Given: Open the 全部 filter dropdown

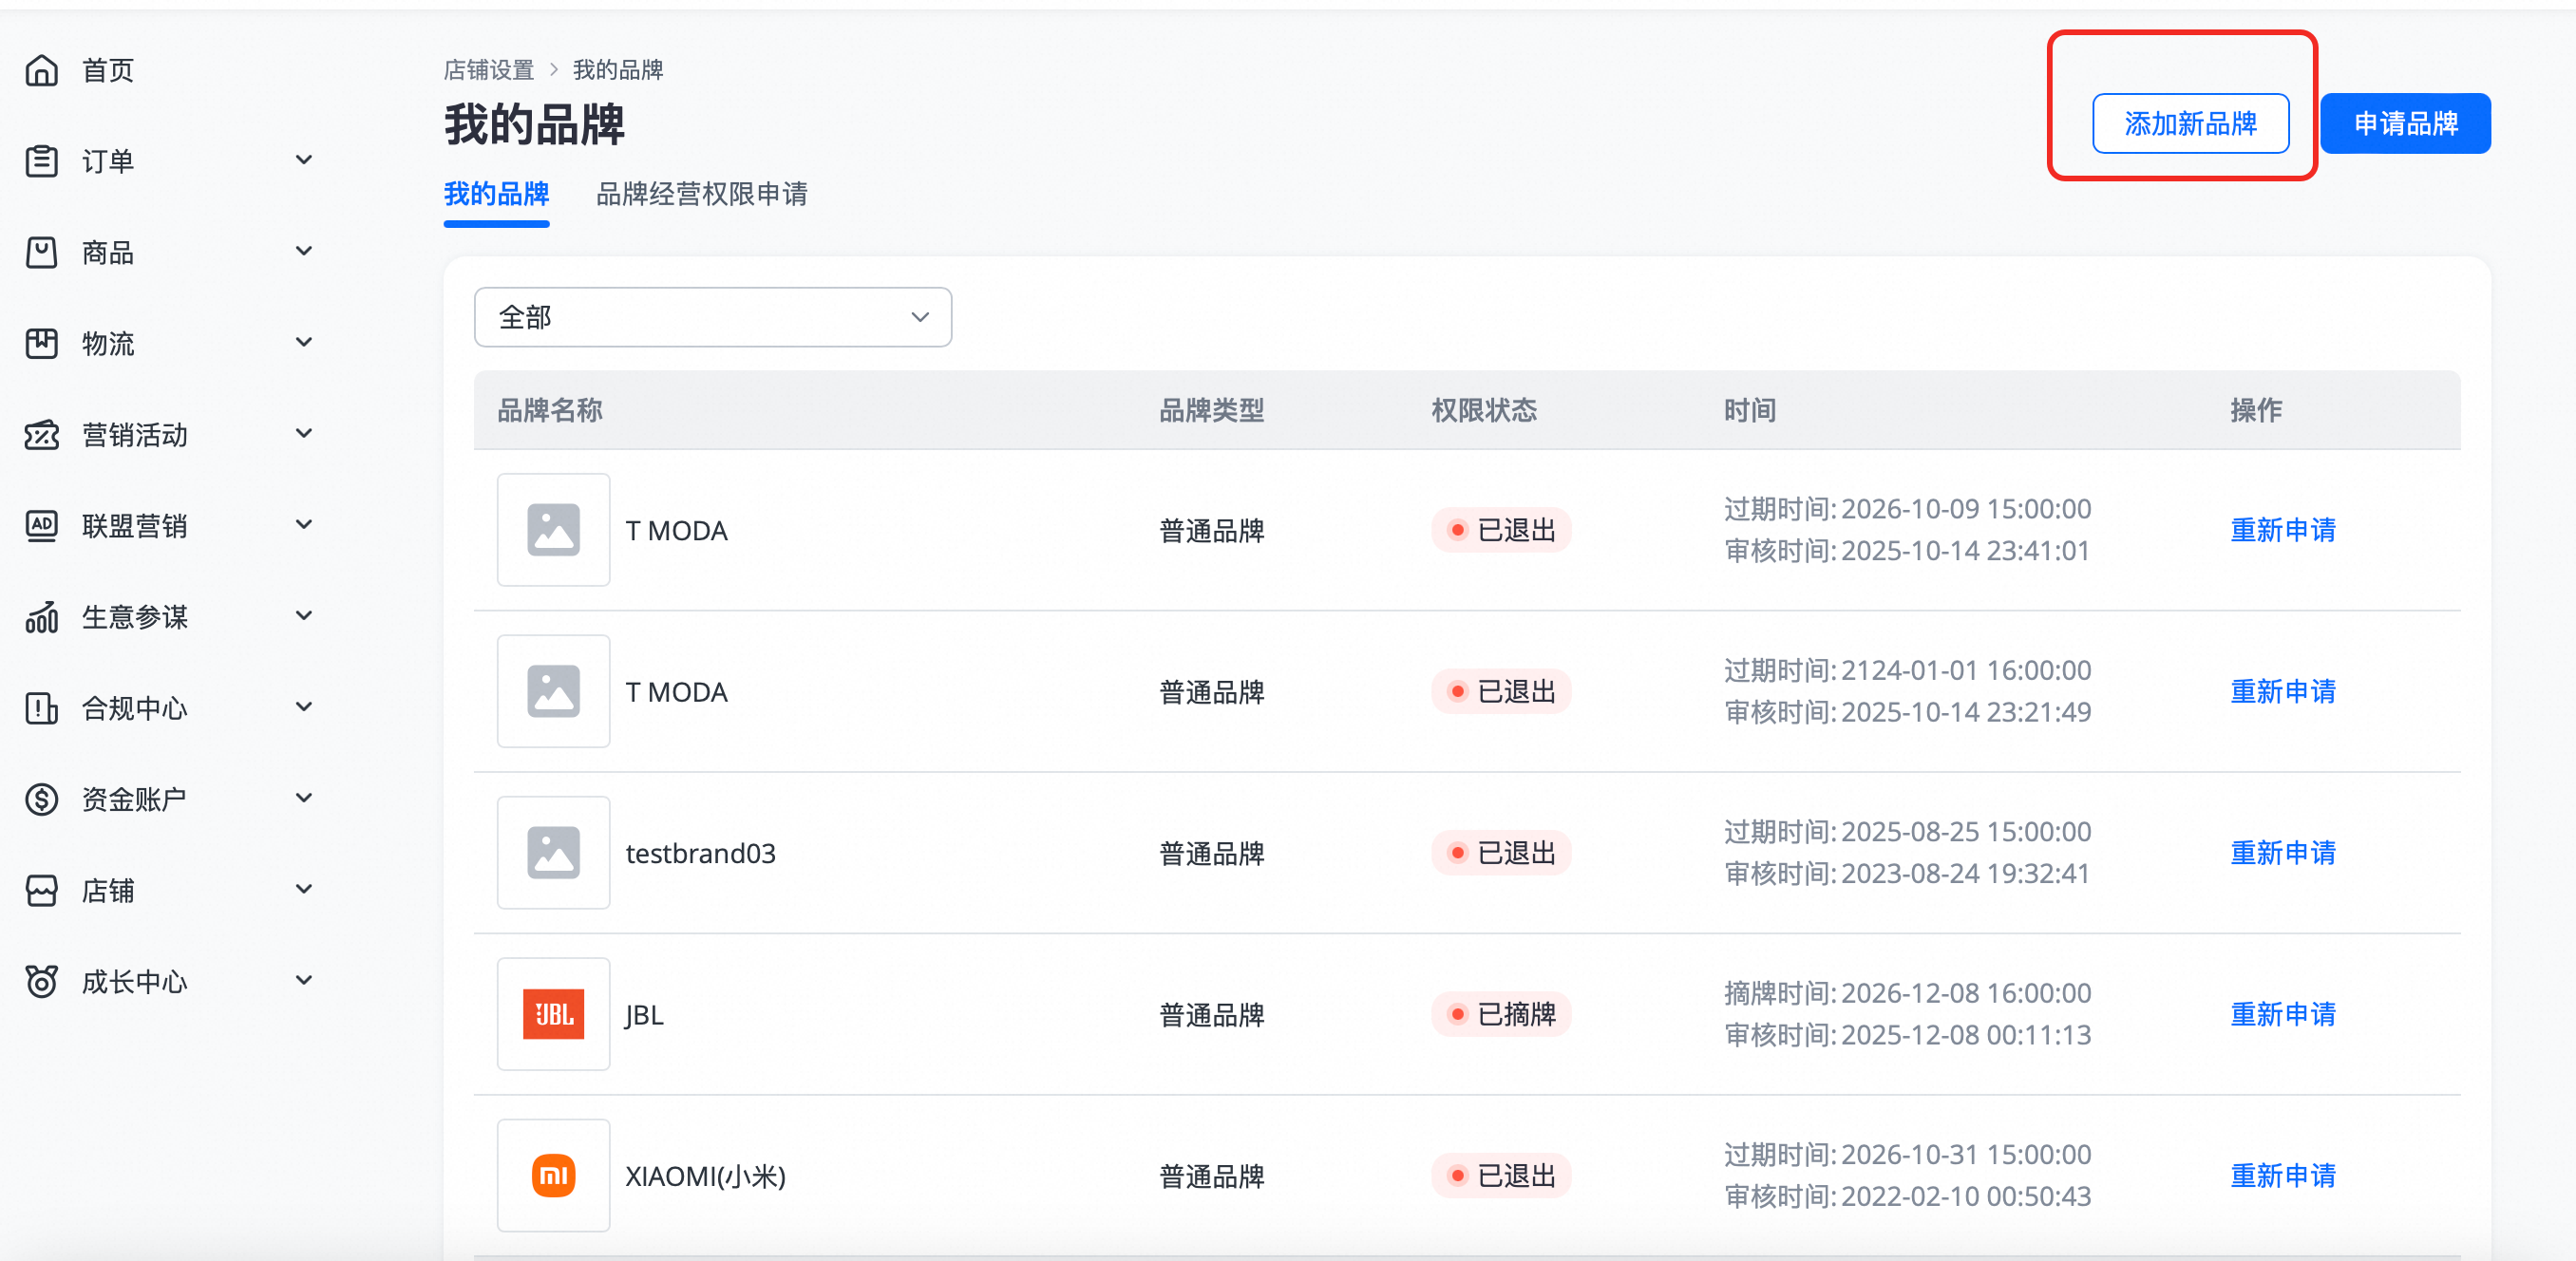Looking at the screenshot, I should [x=712, y=317].
